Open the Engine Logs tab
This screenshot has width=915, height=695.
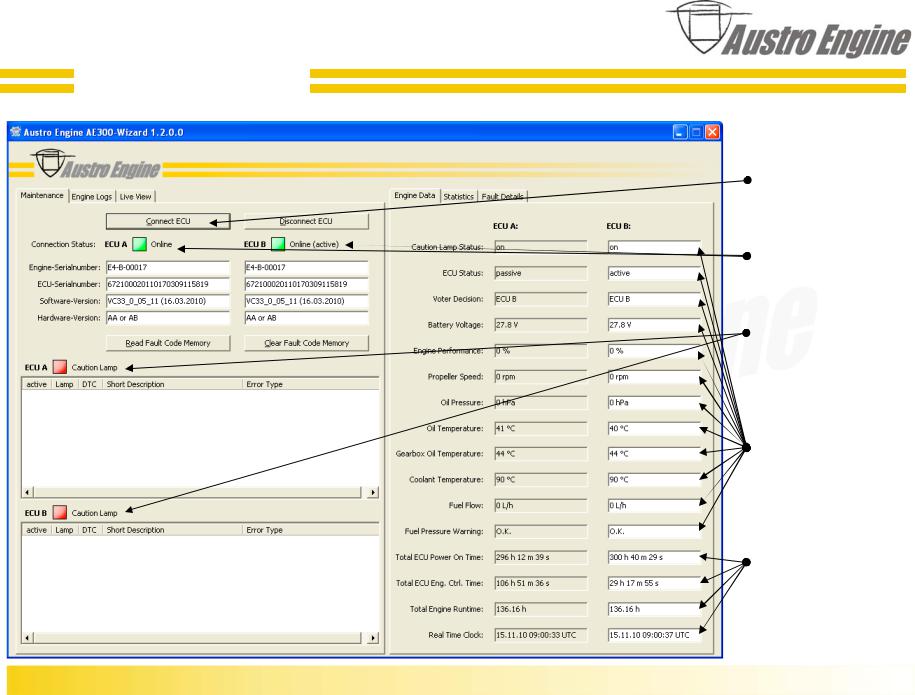pos(92,197)
